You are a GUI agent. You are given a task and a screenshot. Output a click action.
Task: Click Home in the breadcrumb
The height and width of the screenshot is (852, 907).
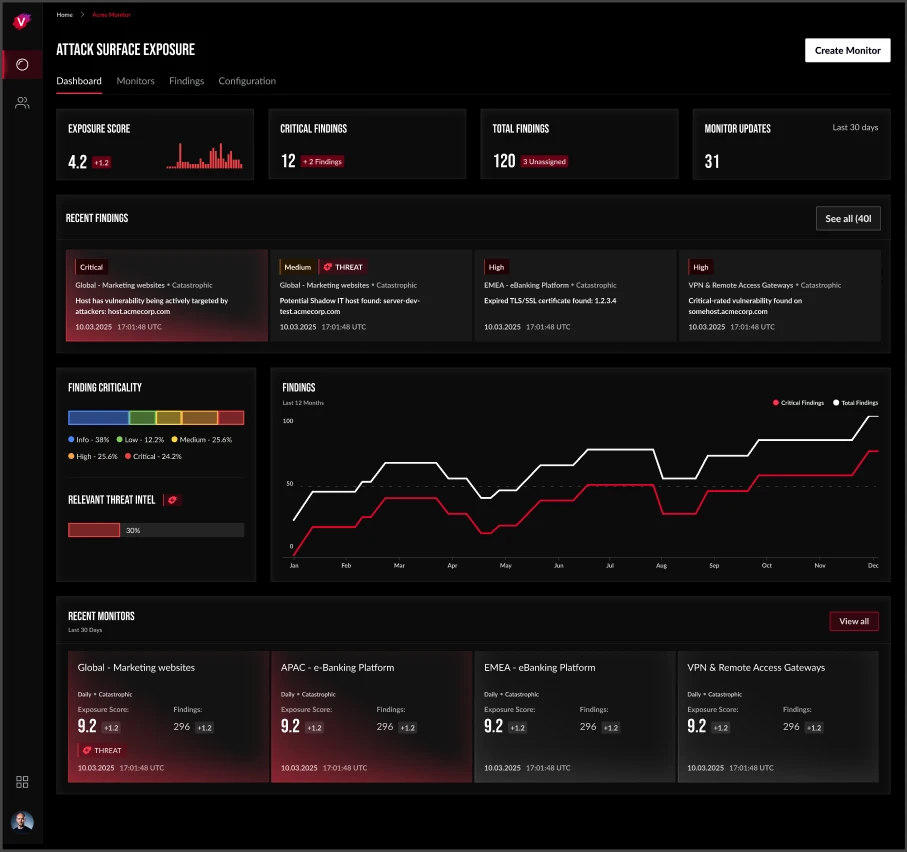pos(64,14)
